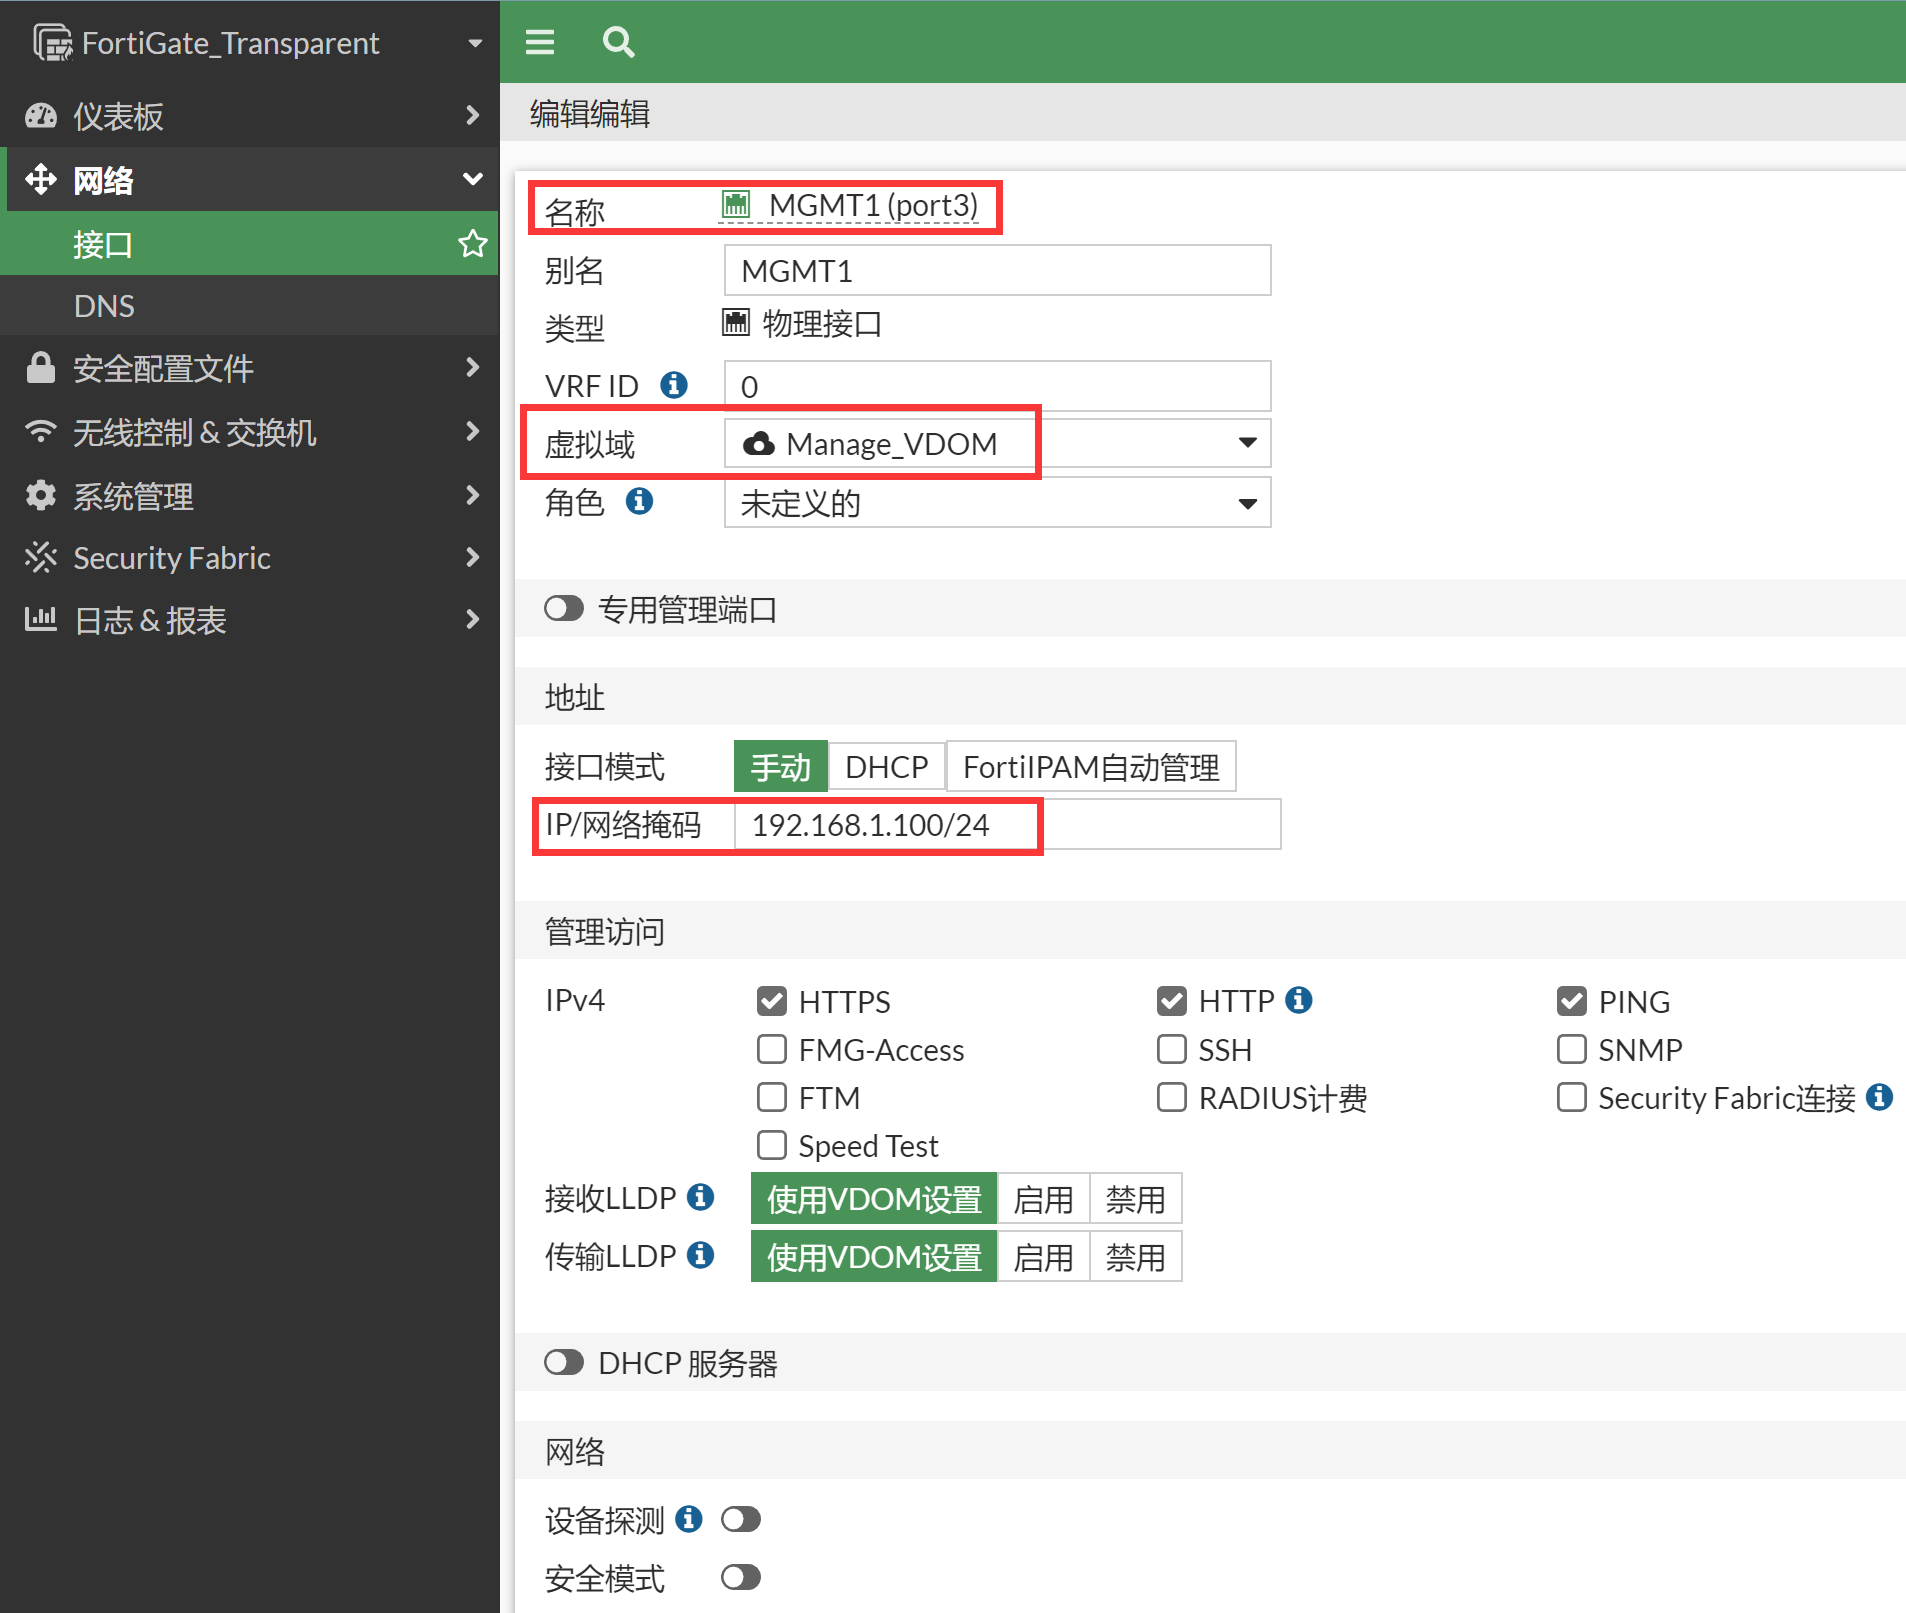Image resolution: width=1906 pixels, height=1613 pixels.
Task: Click the 设备探测 info icon
Action: (x=688, y=1519)
